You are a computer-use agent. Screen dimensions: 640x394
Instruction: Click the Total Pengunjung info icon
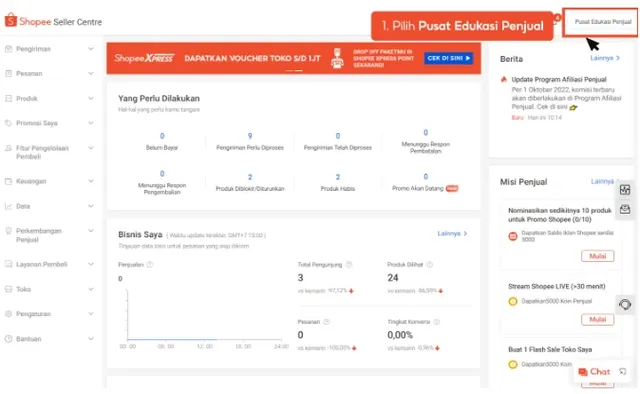coord(349,265)
